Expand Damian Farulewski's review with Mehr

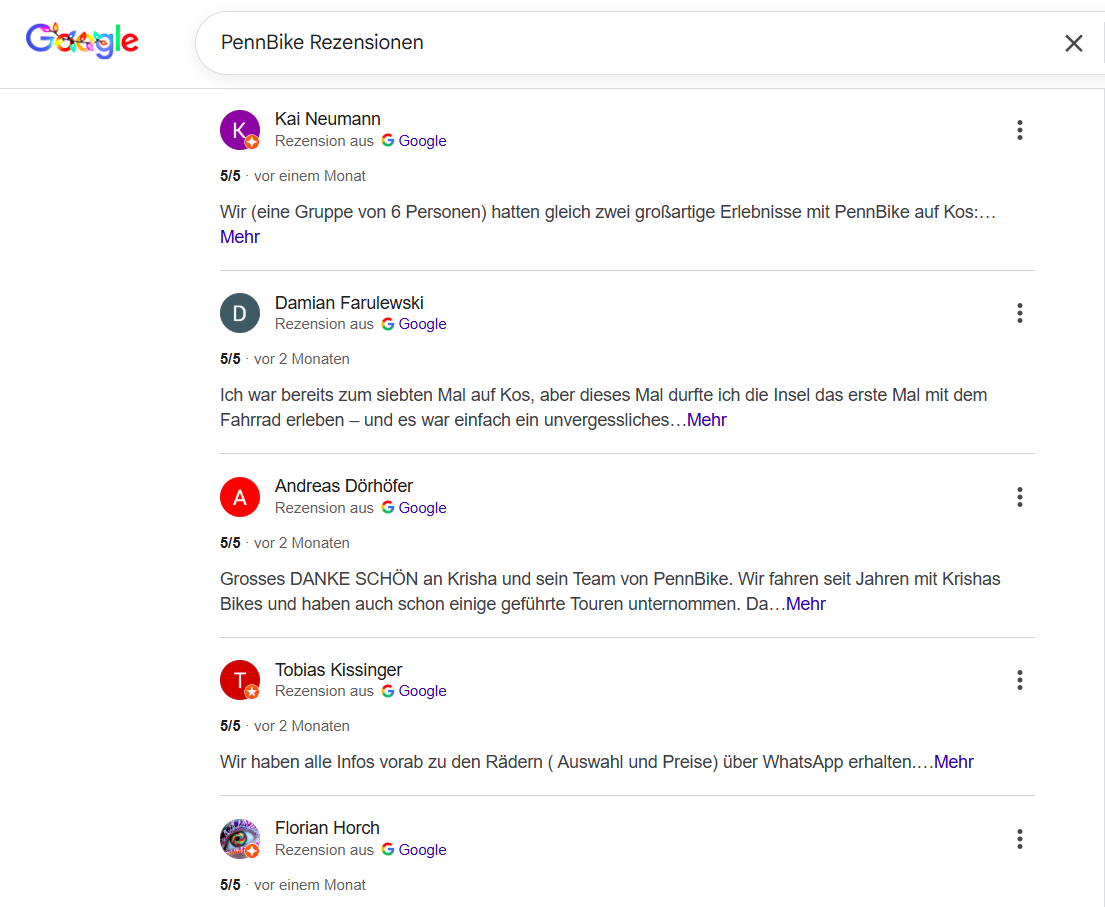(707, 420)
